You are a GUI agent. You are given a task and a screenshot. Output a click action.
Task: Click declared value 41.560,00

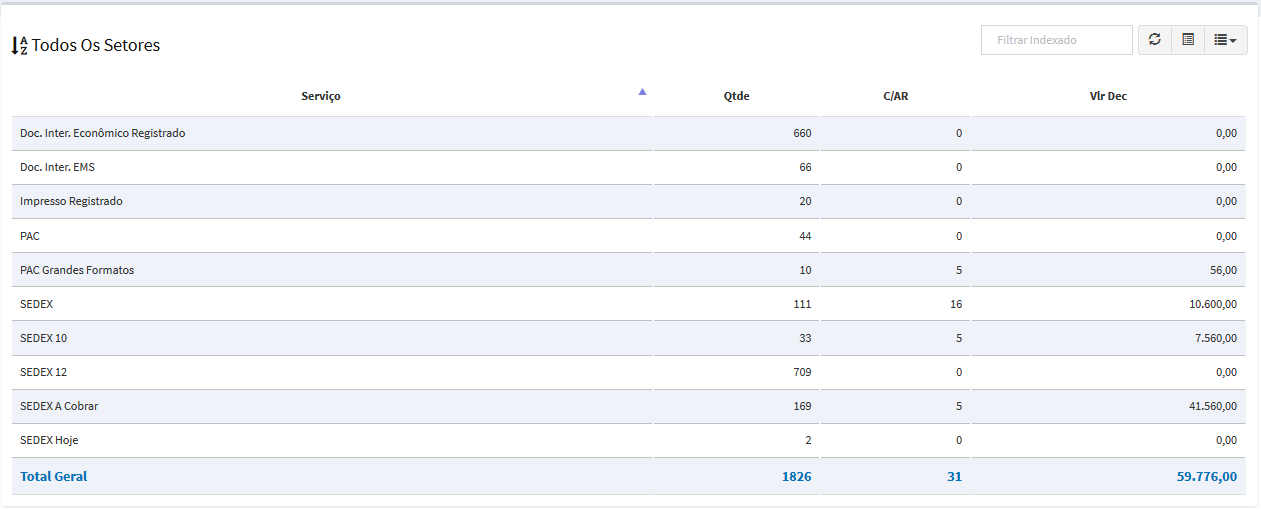[x=1213, y=406]
